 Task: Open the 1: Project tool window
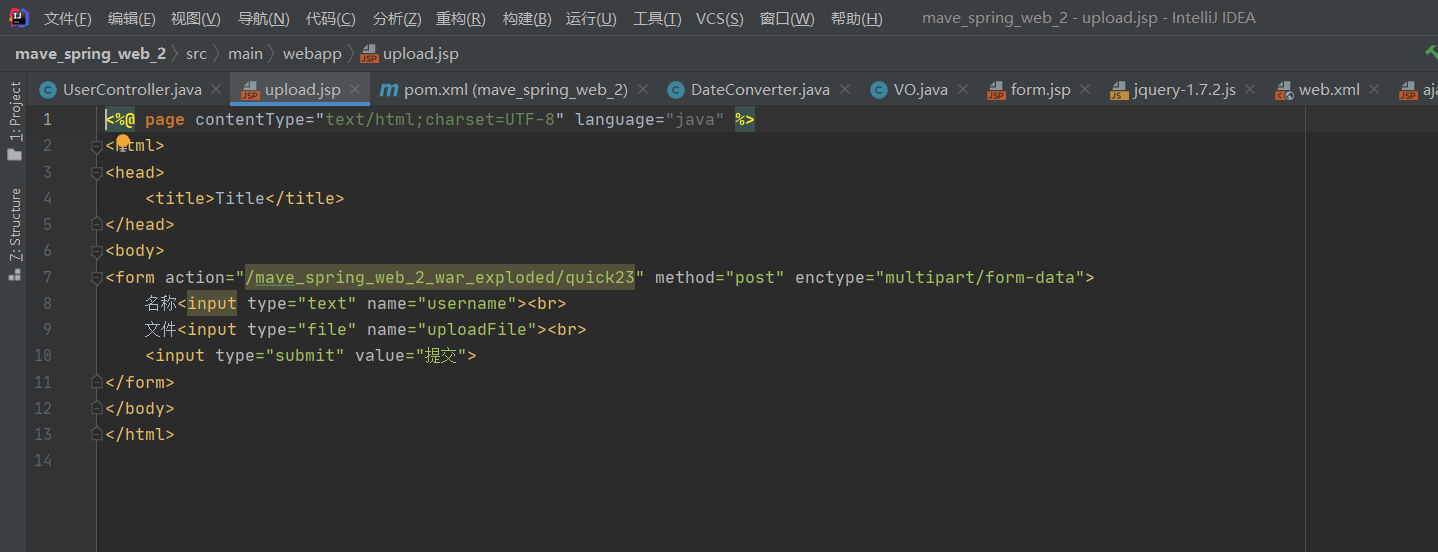[x=14, y=121]
